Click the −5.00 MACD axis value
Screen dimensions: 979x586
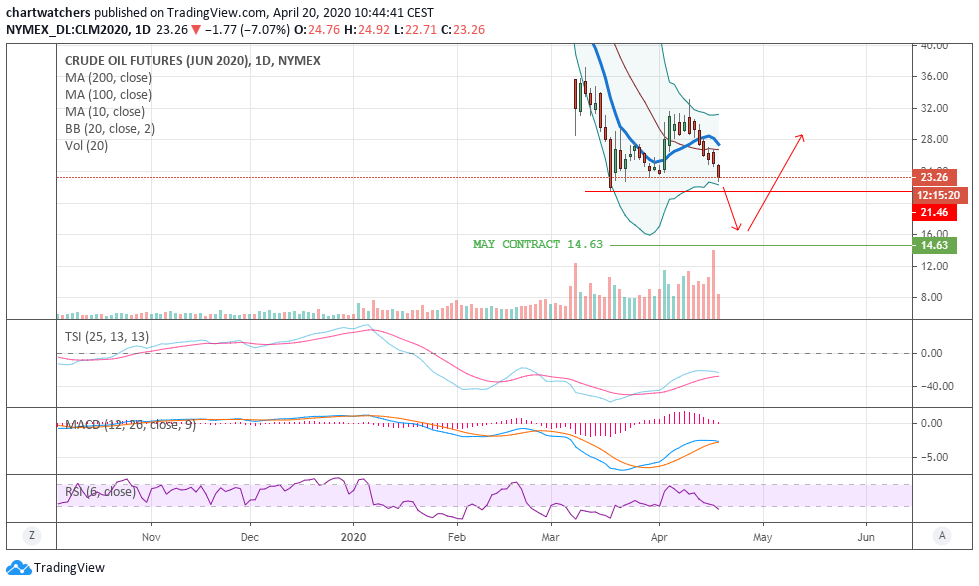coord(935,457)
